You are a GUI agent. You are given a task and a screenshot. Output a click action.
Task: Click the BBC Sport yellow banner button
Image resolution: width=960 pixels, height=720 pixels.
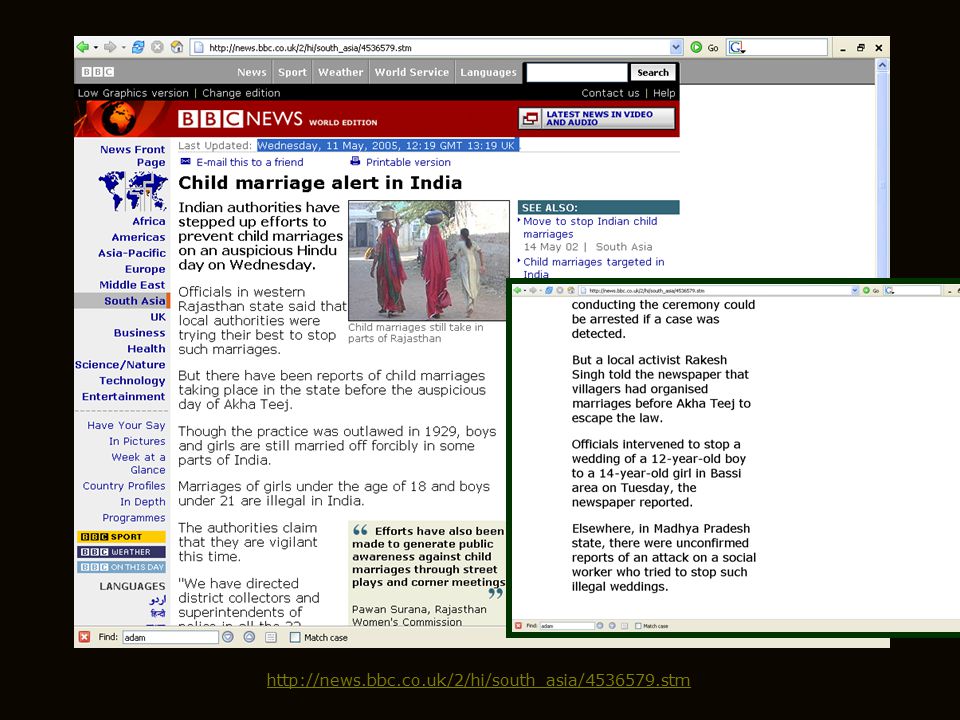pyautogui.click(x=121, y=536)
